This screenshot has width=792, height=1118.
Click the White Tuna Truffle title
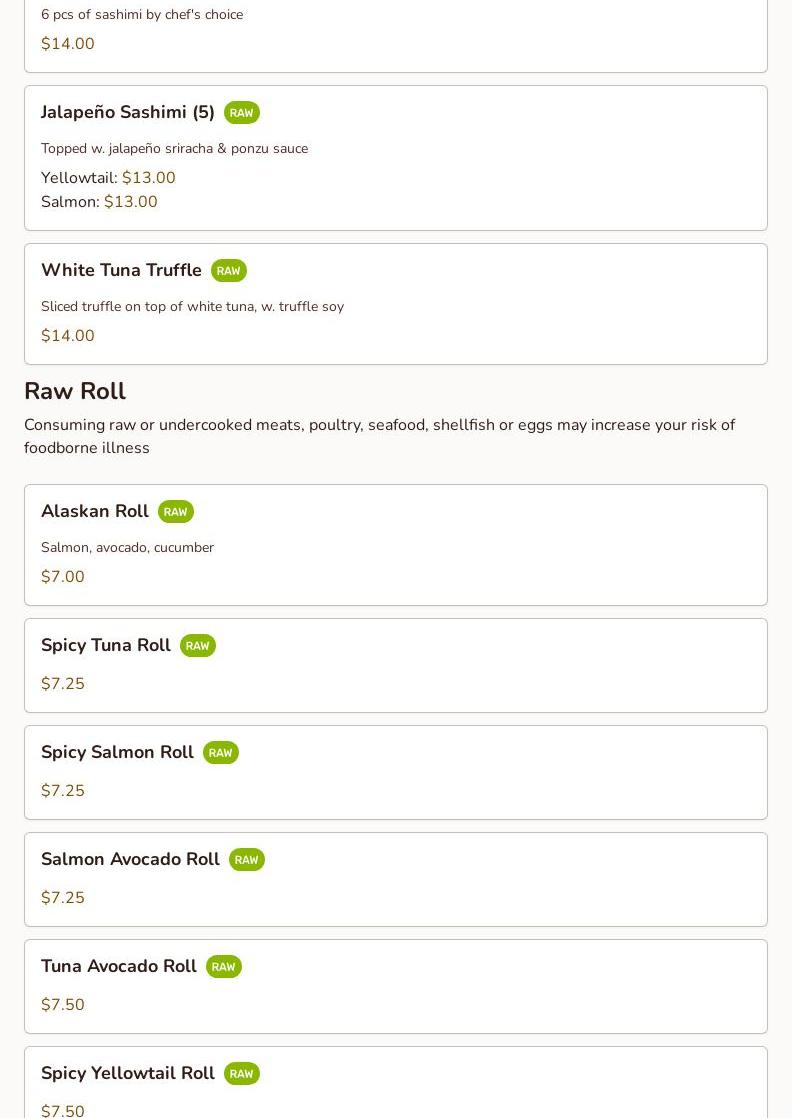[x=121, y=270]
